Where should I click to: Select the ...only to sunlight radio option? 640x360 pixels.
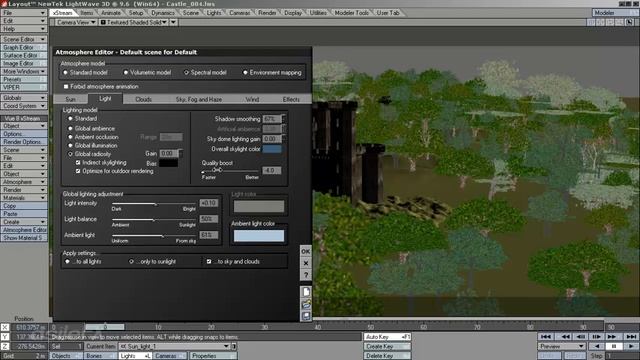point(131,262)
